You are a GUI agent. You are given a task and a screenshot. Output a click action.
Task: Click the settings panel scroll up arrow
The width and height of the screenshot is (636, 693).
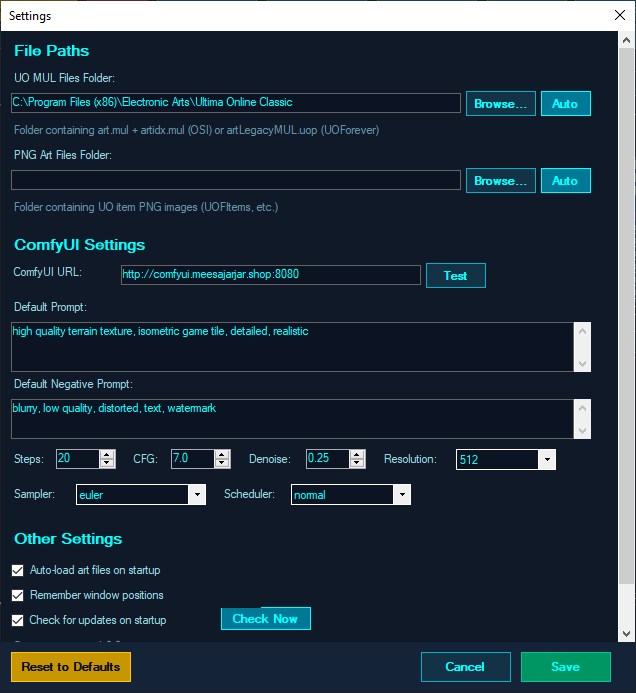point(626,40)
